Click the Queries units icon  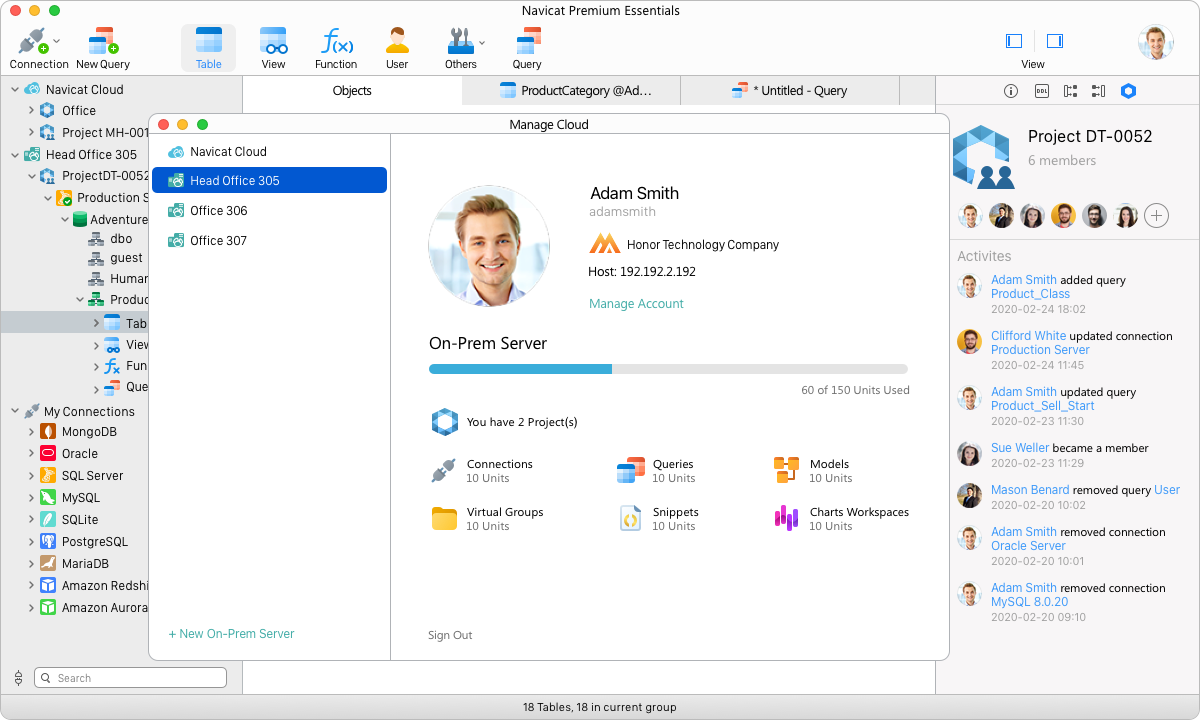[x=631, y=471]
